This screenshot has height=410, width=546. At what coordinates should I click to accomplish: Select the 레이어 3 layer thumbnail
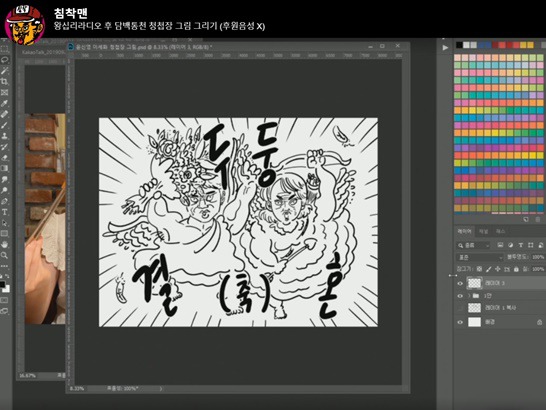(x=474, y=283)
